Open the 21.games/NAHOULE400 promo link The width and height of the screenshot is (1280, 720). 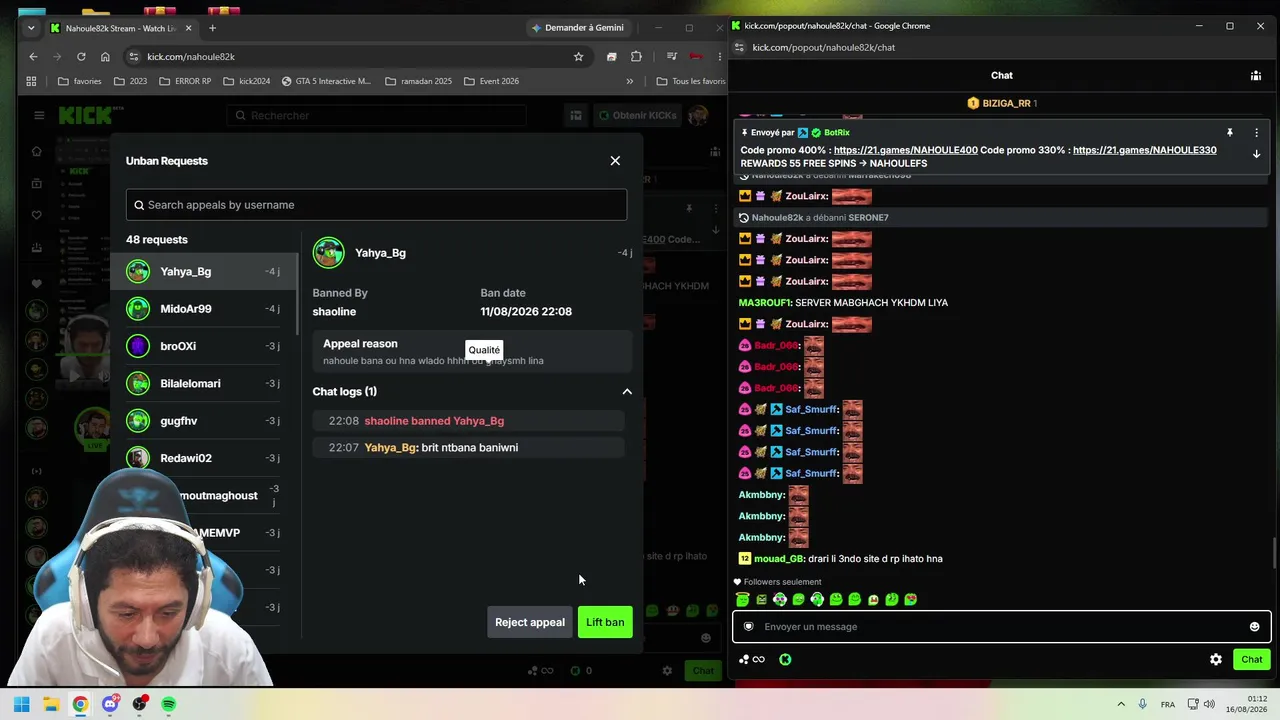906,150
